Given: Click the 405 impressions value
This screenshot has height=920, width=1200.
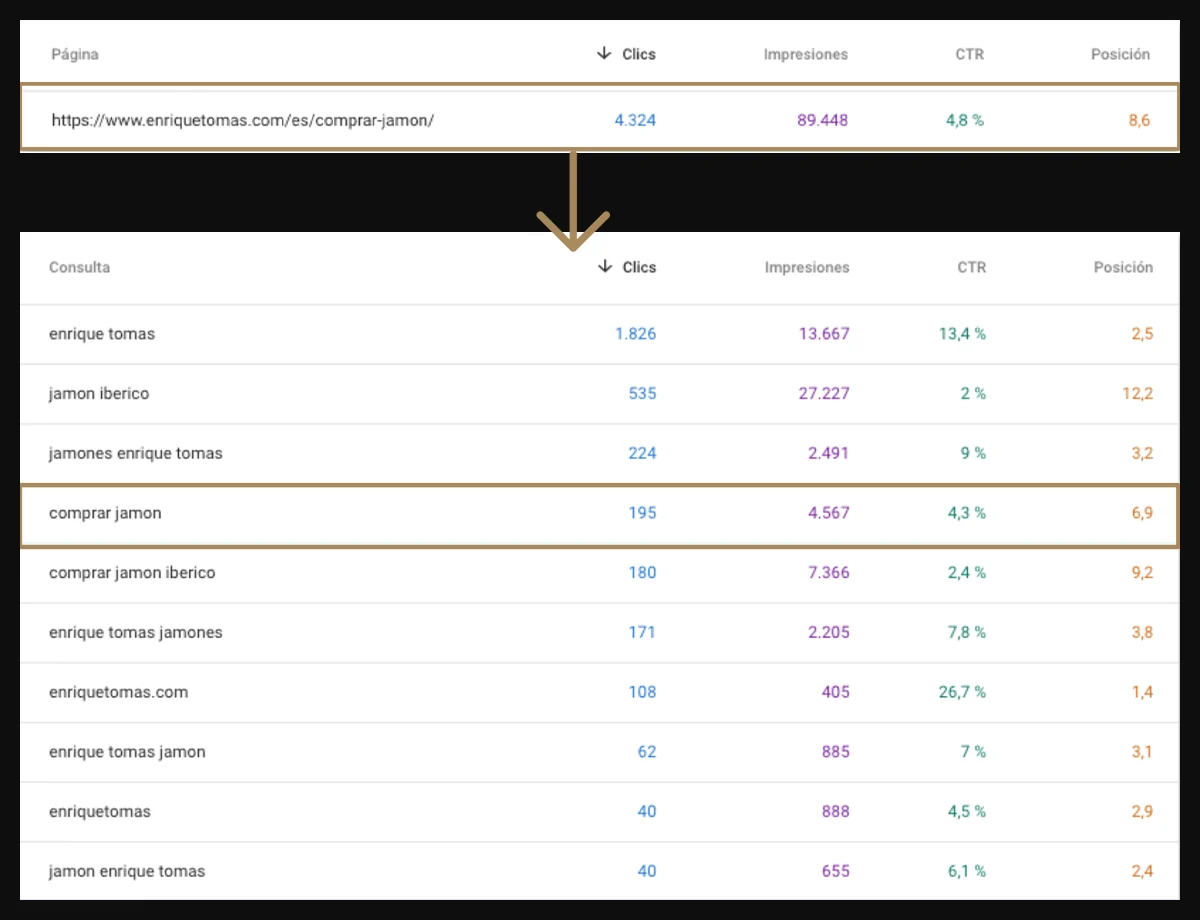Looking at the screenshot, I should 835,692.
